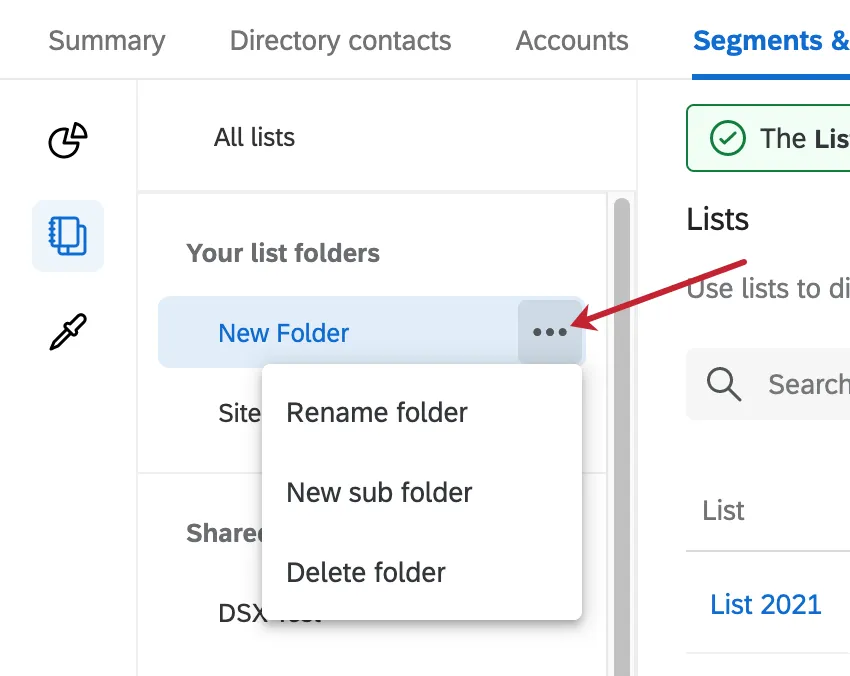The width and height of the screenshot is (850, 676).
Task: Click the List column header
Action: [x=724, y=511]
